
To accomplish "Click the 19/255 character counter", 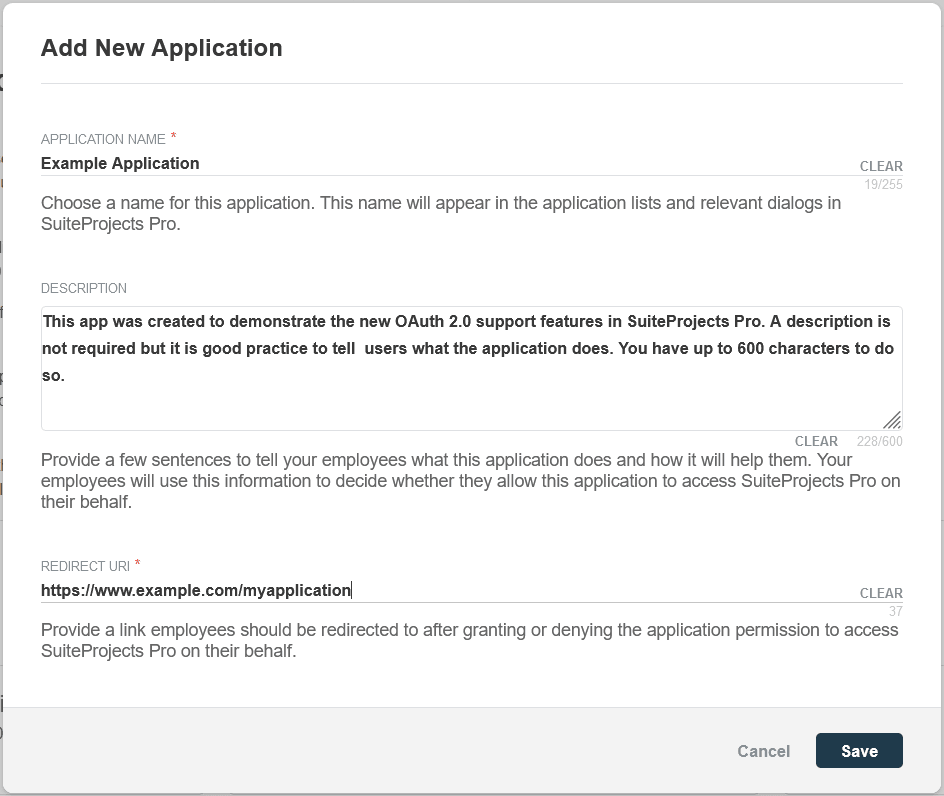I will point(884,184).
